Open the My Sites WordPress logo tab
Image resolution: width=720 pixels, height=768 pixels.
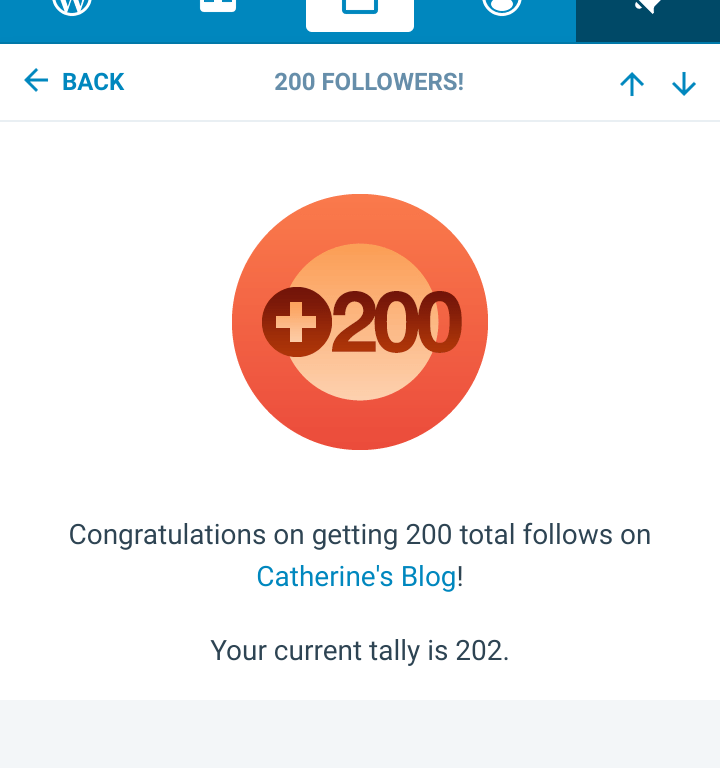72,8
